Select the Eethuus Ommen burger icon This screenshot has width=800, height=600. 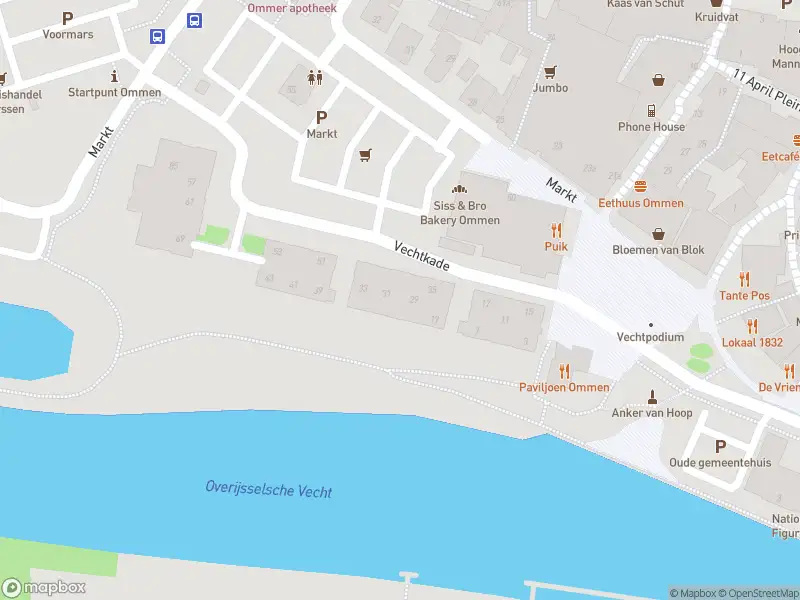(x=640, y=187)
